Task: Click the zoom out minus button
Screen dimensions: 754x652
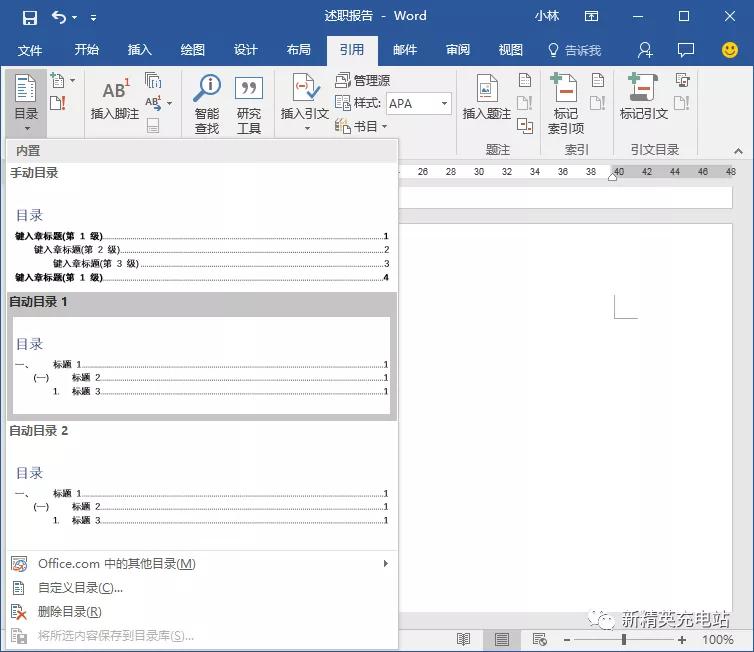Action: point(567,640)
